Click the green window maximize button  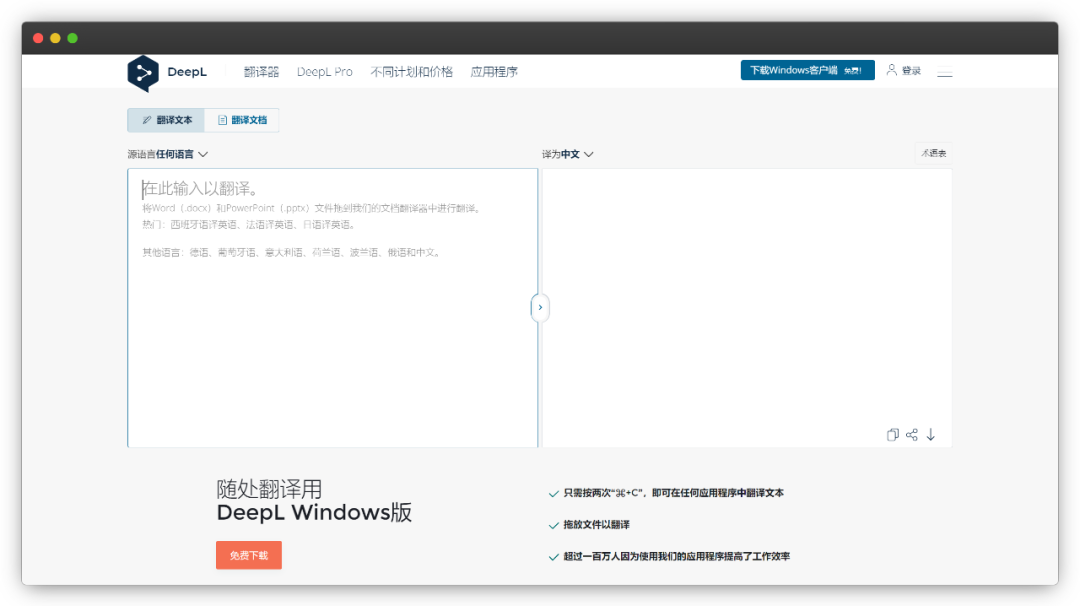pos(72,38)
